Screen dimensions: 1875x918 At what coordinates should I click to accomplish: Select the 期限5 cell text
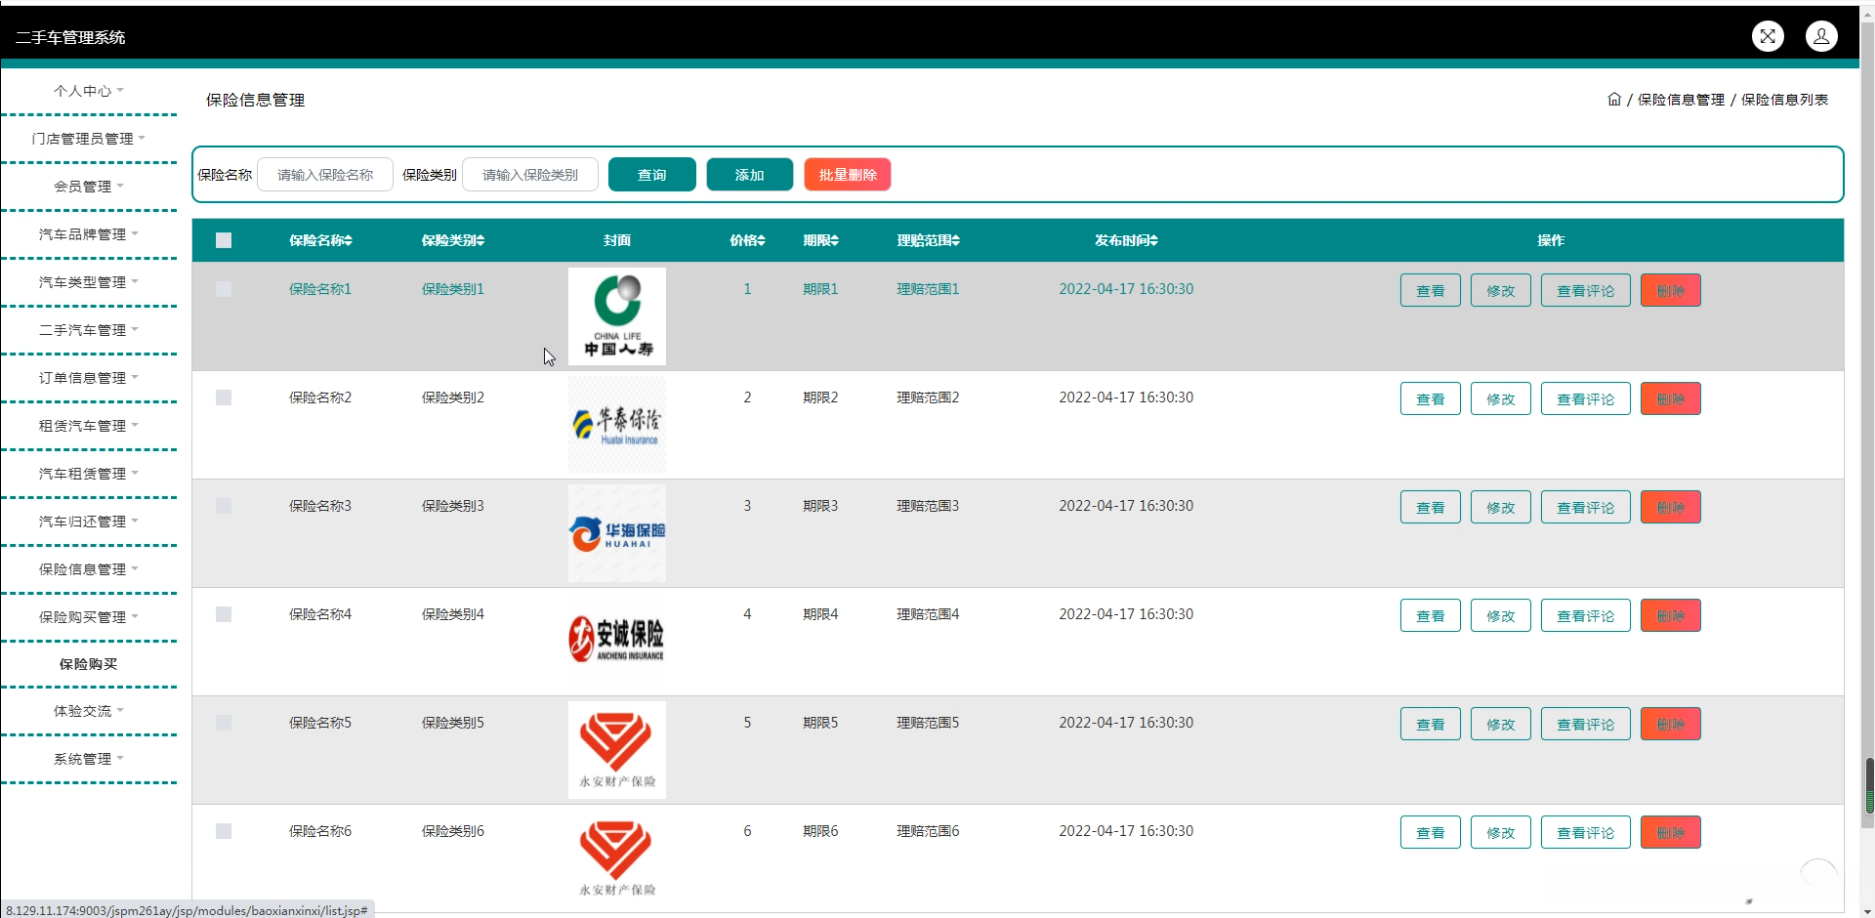point(821,723)
